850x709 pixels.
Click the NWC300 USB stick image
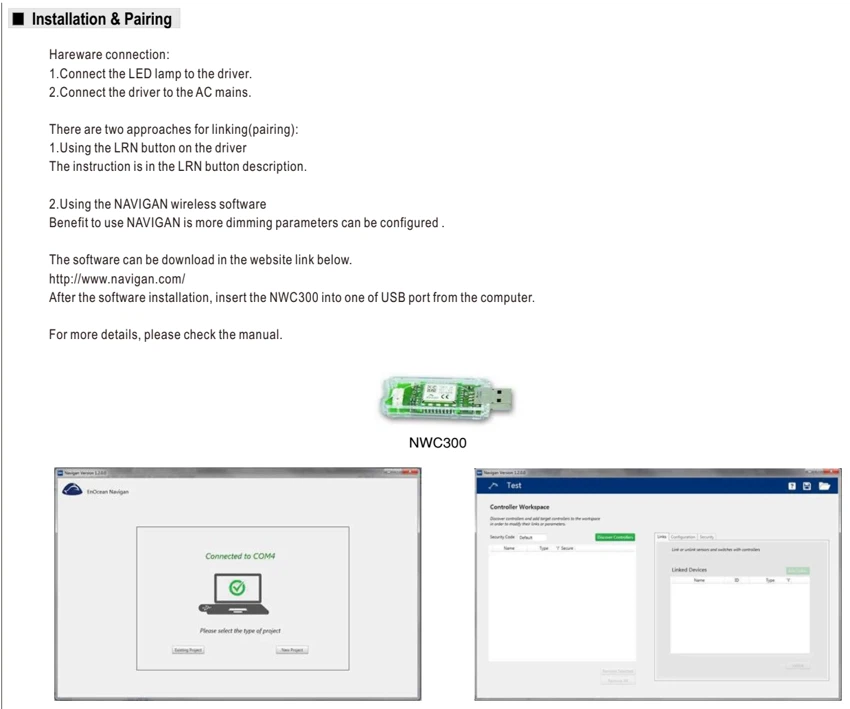click(x=446, y=399)
